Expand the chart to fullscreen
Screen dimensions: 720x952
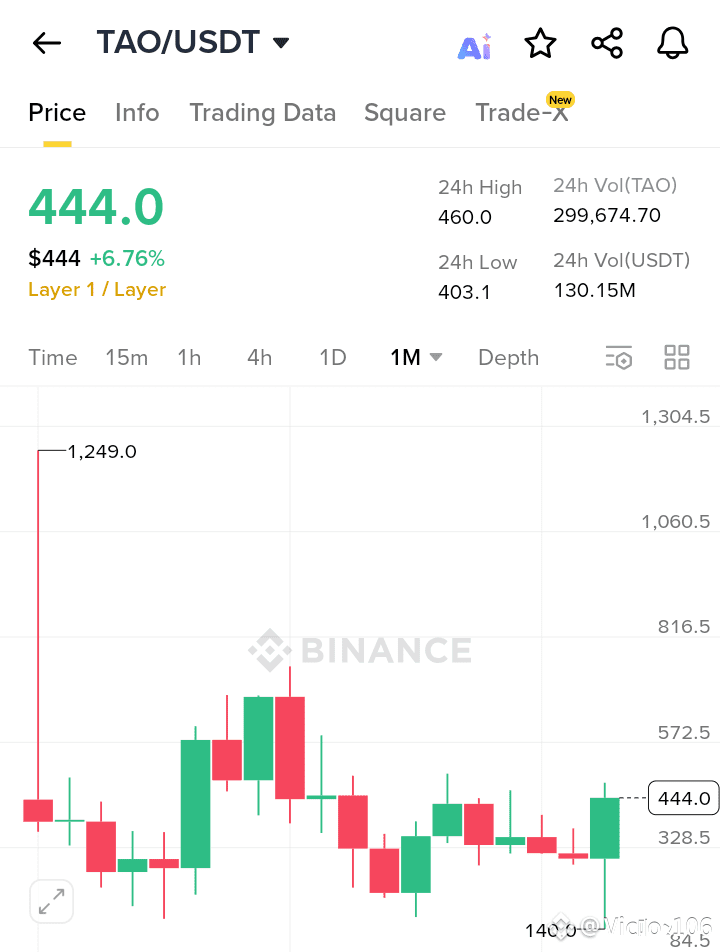pyautogui.click(x=52, y=901)
